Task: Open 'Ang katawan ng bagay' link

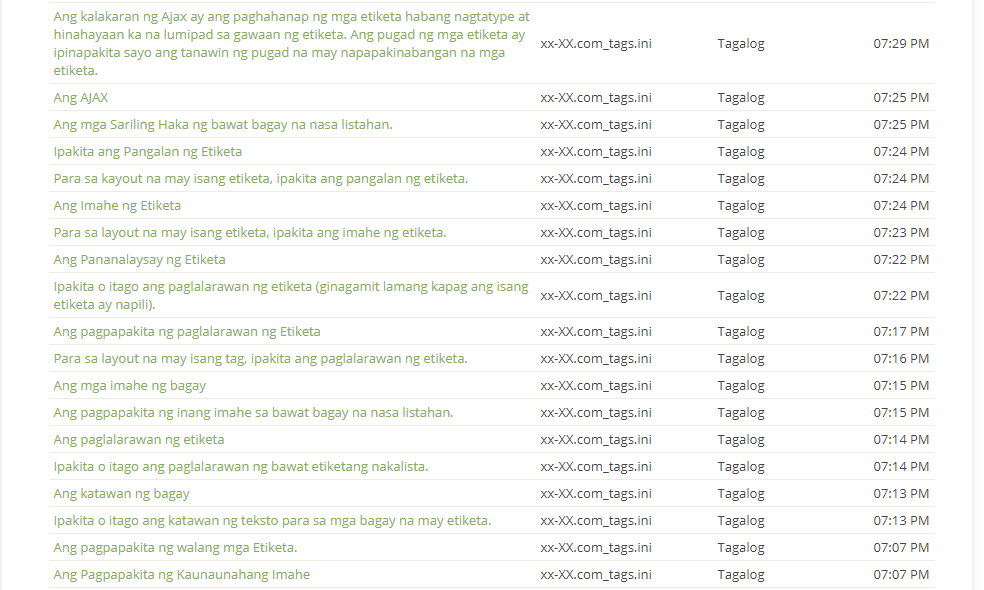Action: tap(122, 494)
